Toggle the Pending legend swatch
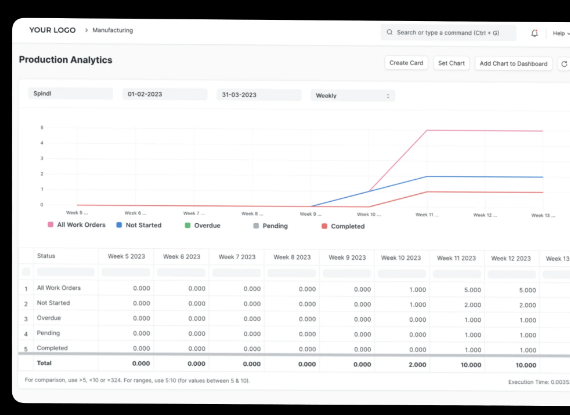Screen dimensions: 570x415 256,226
